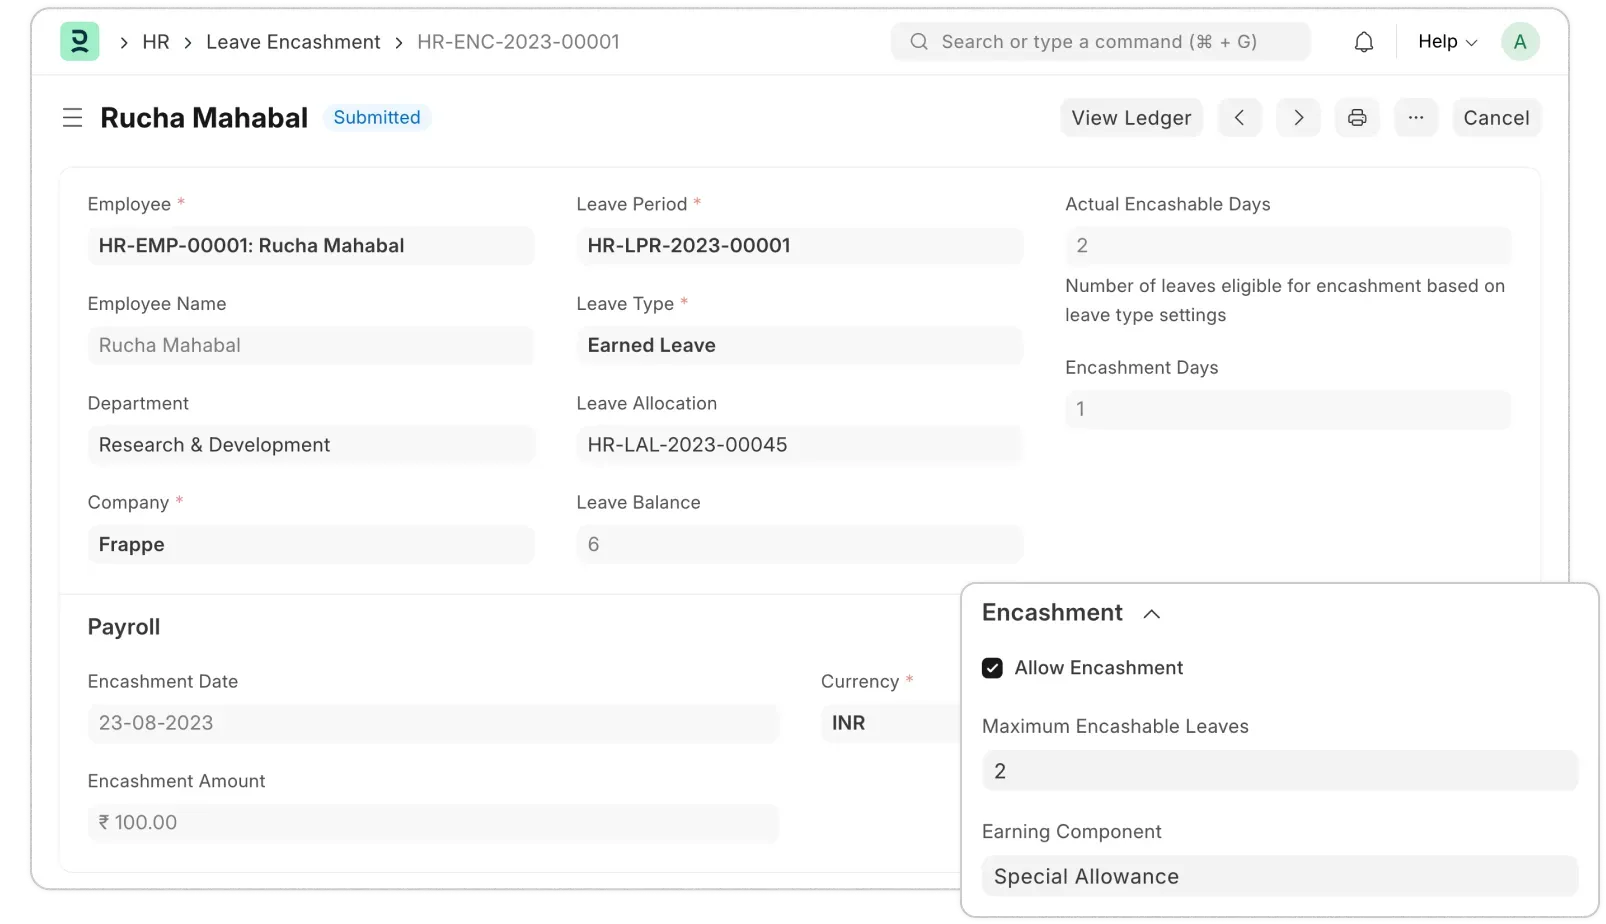This screenshot has height=924, width=1606.
Task: Navigate to HR breadcrumb
Action: coord(156,42)
